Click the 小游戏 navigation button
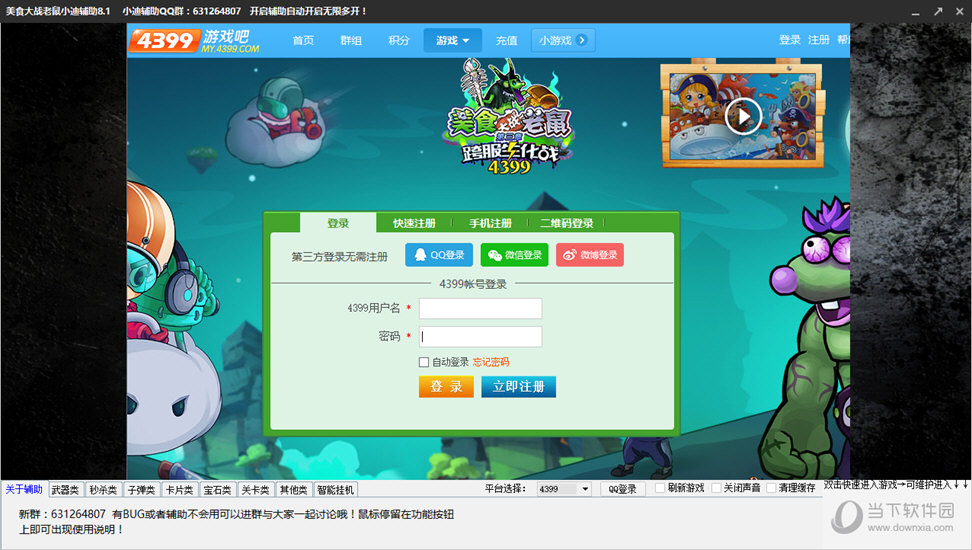This screenshot has height=550, width=972. tap(563, 40)
